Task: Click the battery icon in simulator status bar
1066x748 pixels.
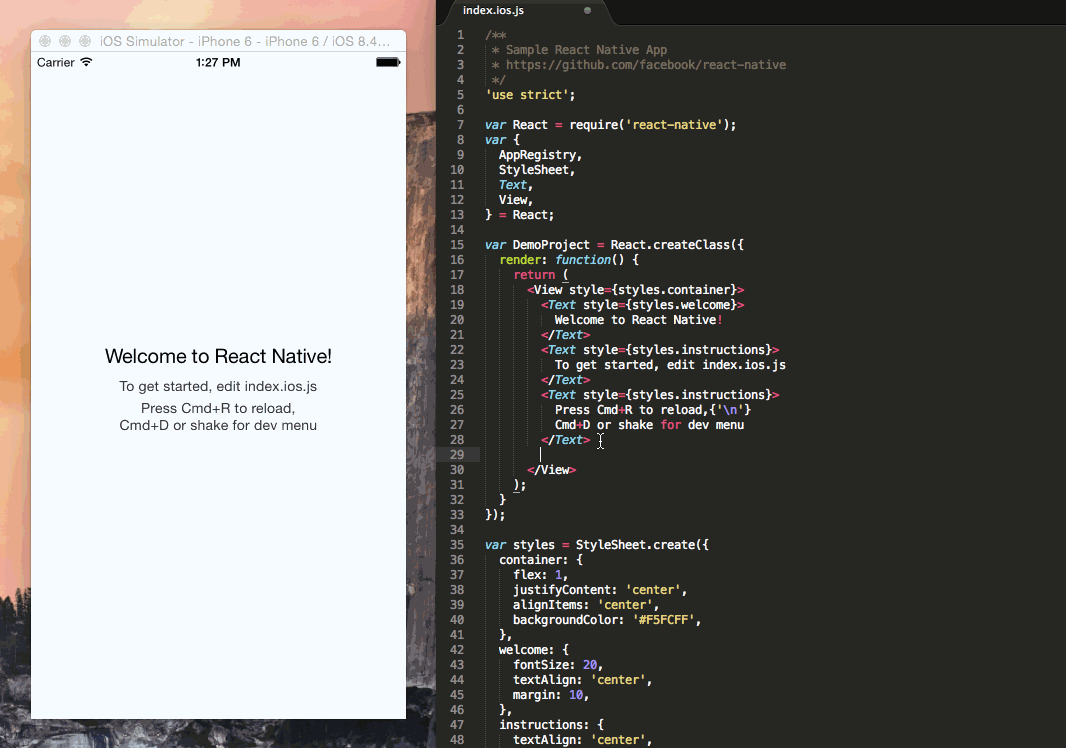Action: [388, 63]
